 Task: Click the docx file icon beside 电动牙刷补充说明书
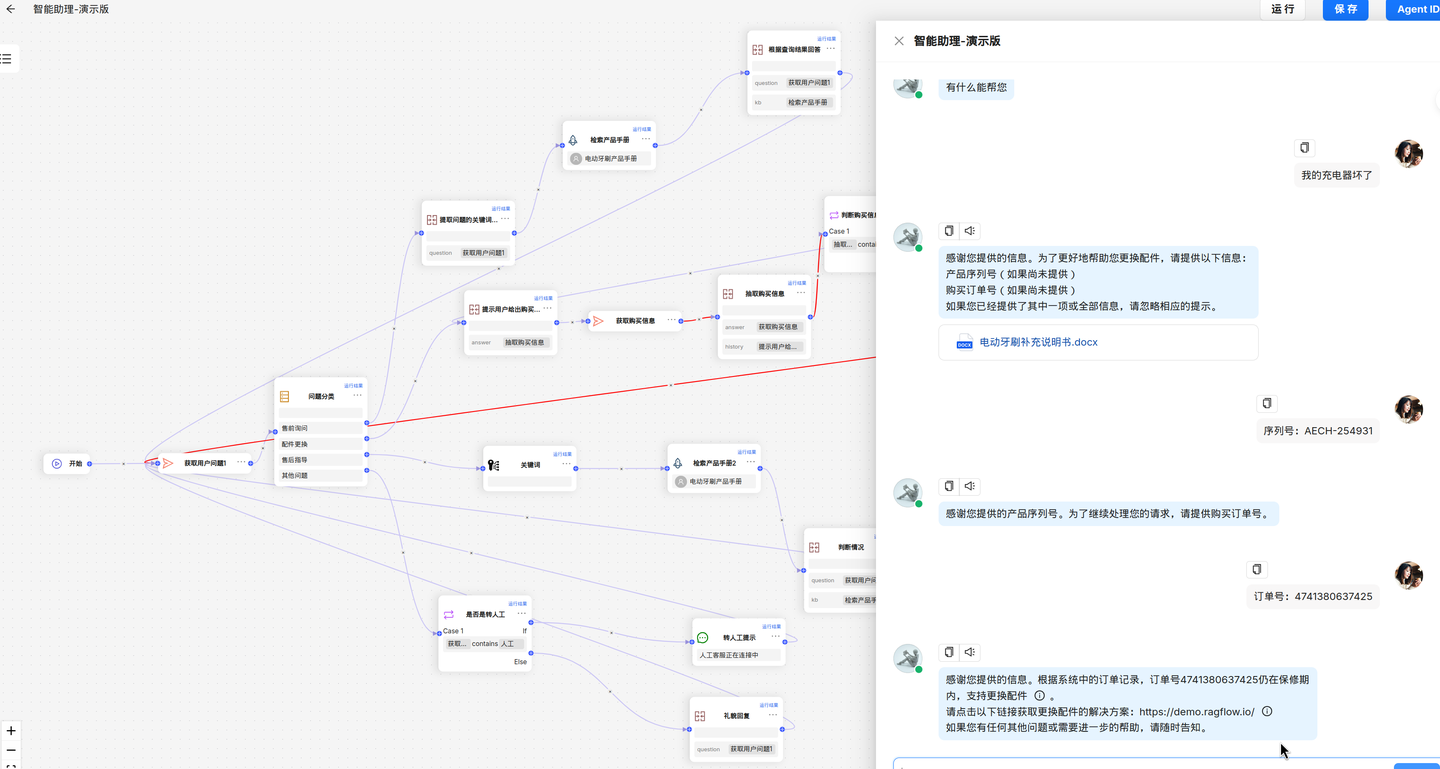coord(963,342)
